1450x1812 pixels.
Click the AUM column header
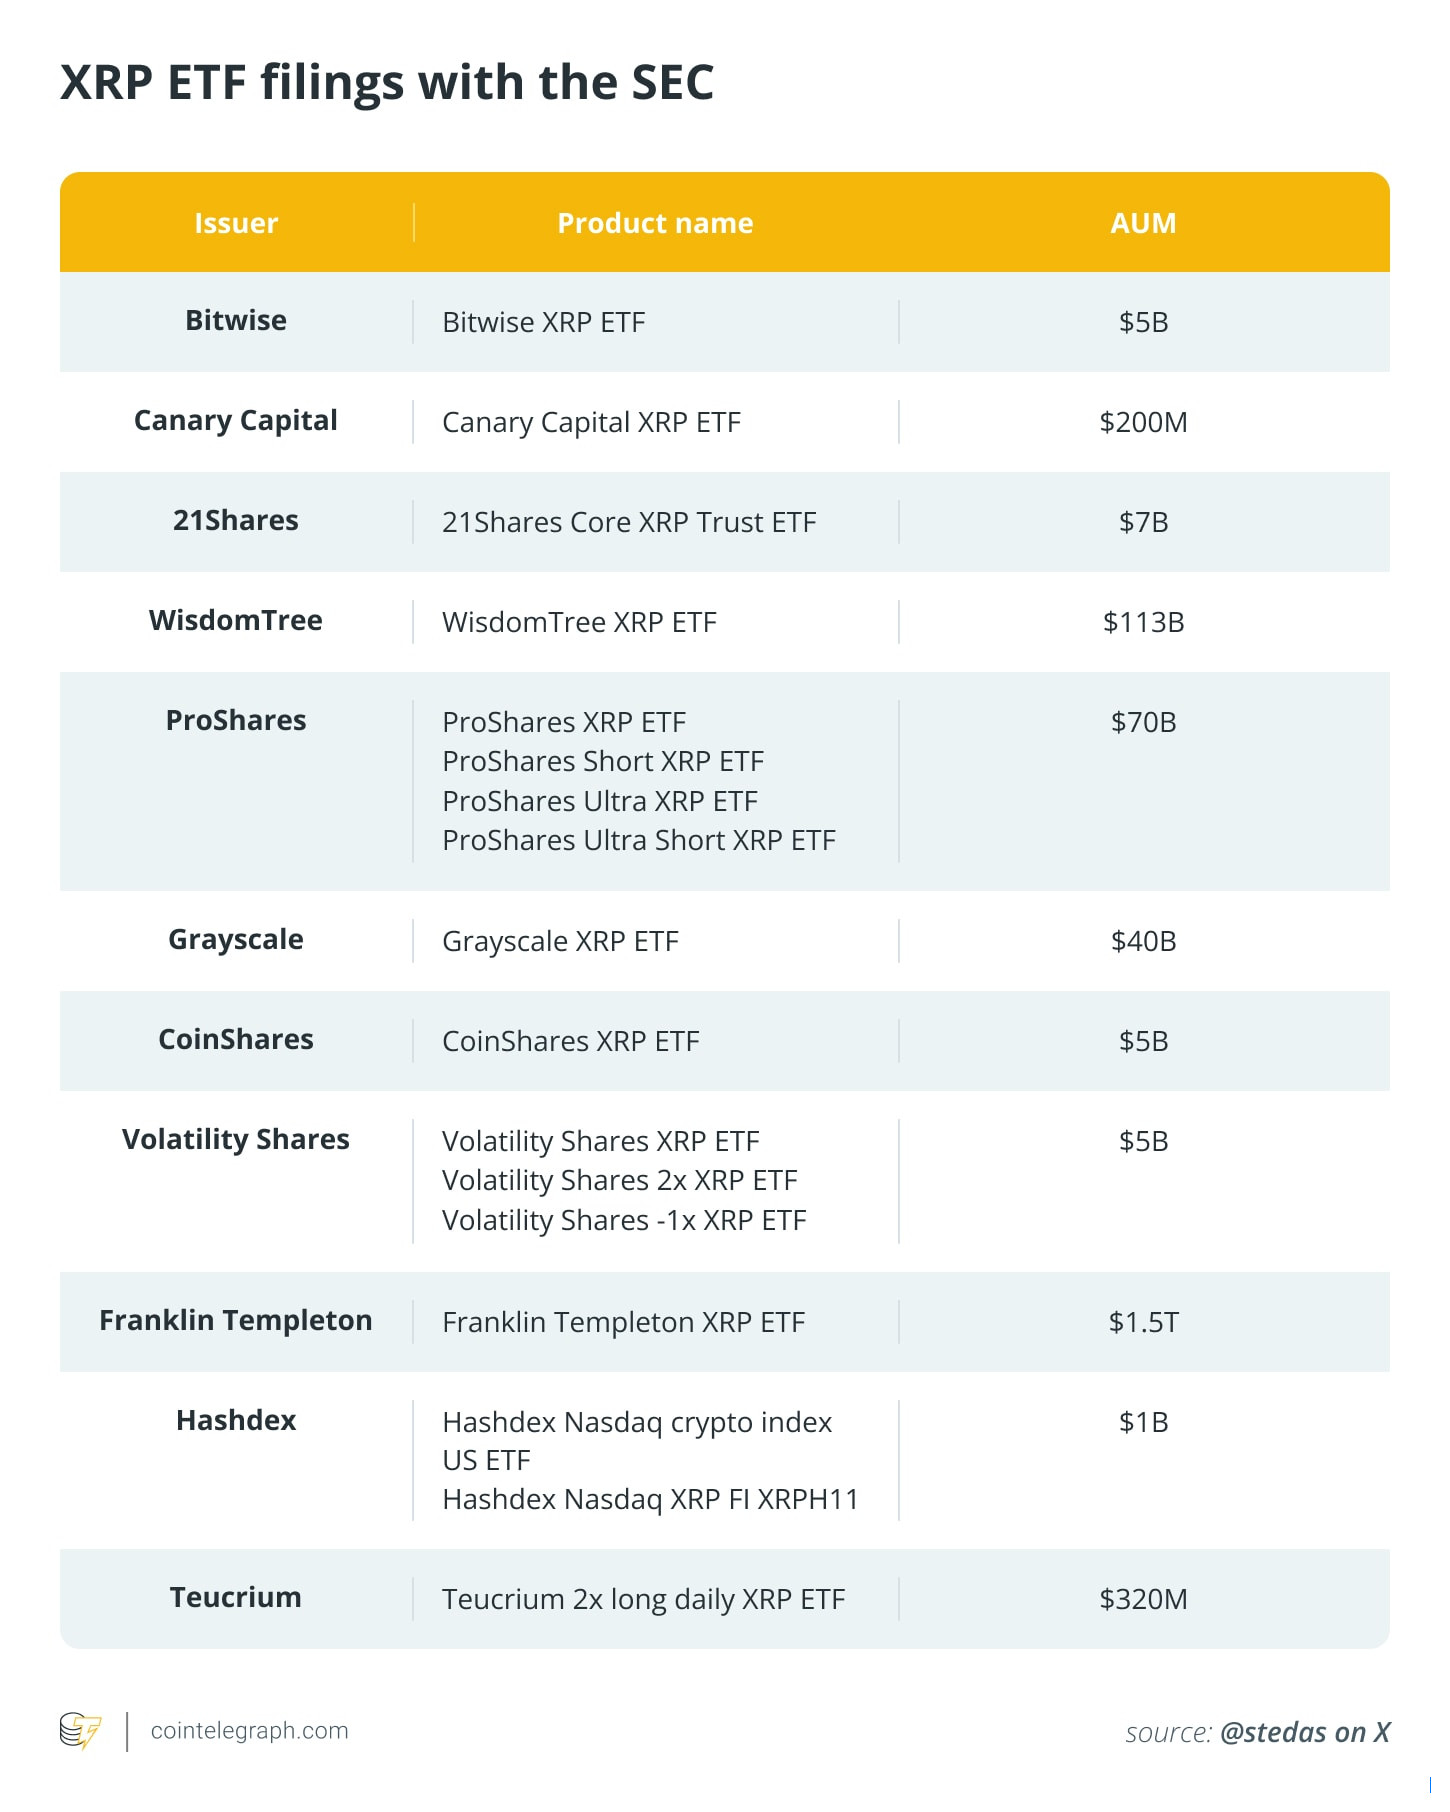tap(1143, 223)
